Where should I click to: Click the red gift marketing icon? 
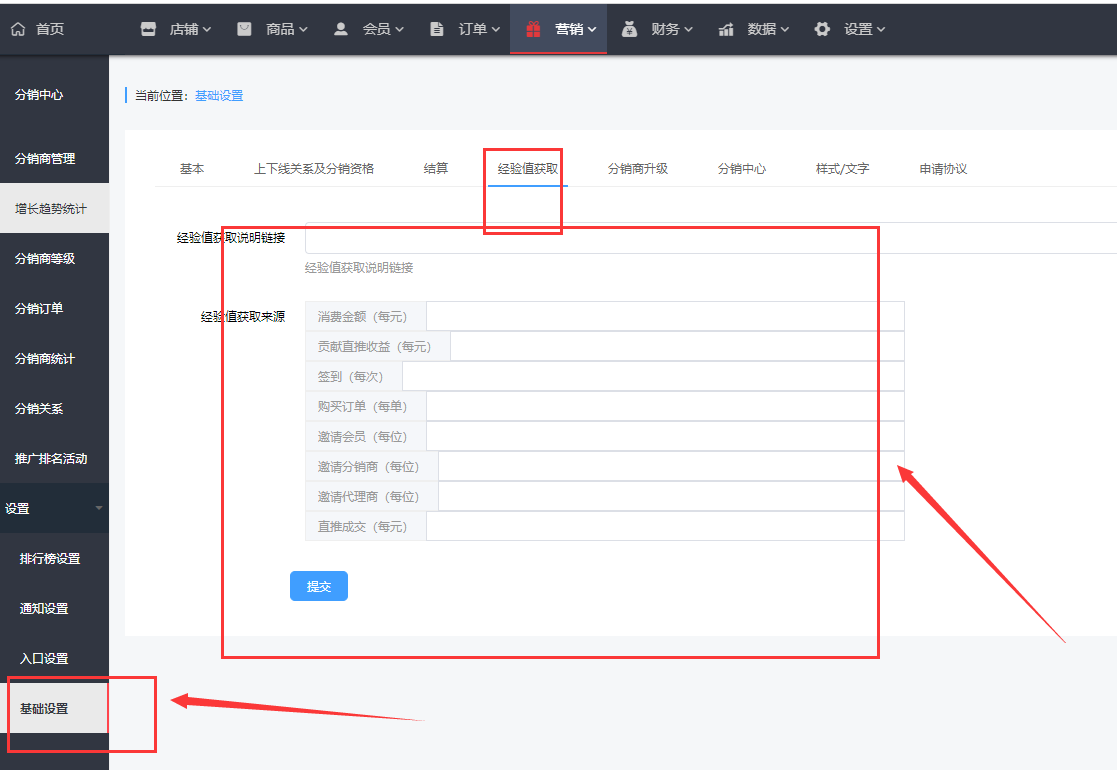click(x=533, y=29)
